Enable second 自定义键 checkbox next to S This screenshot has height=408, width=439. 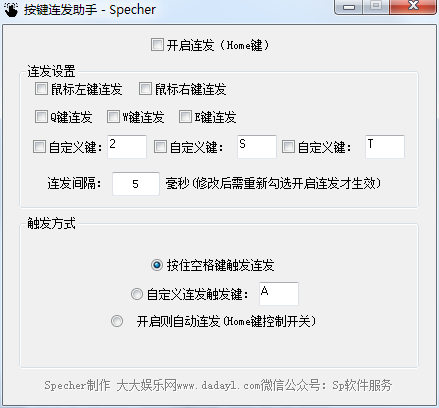160,147
